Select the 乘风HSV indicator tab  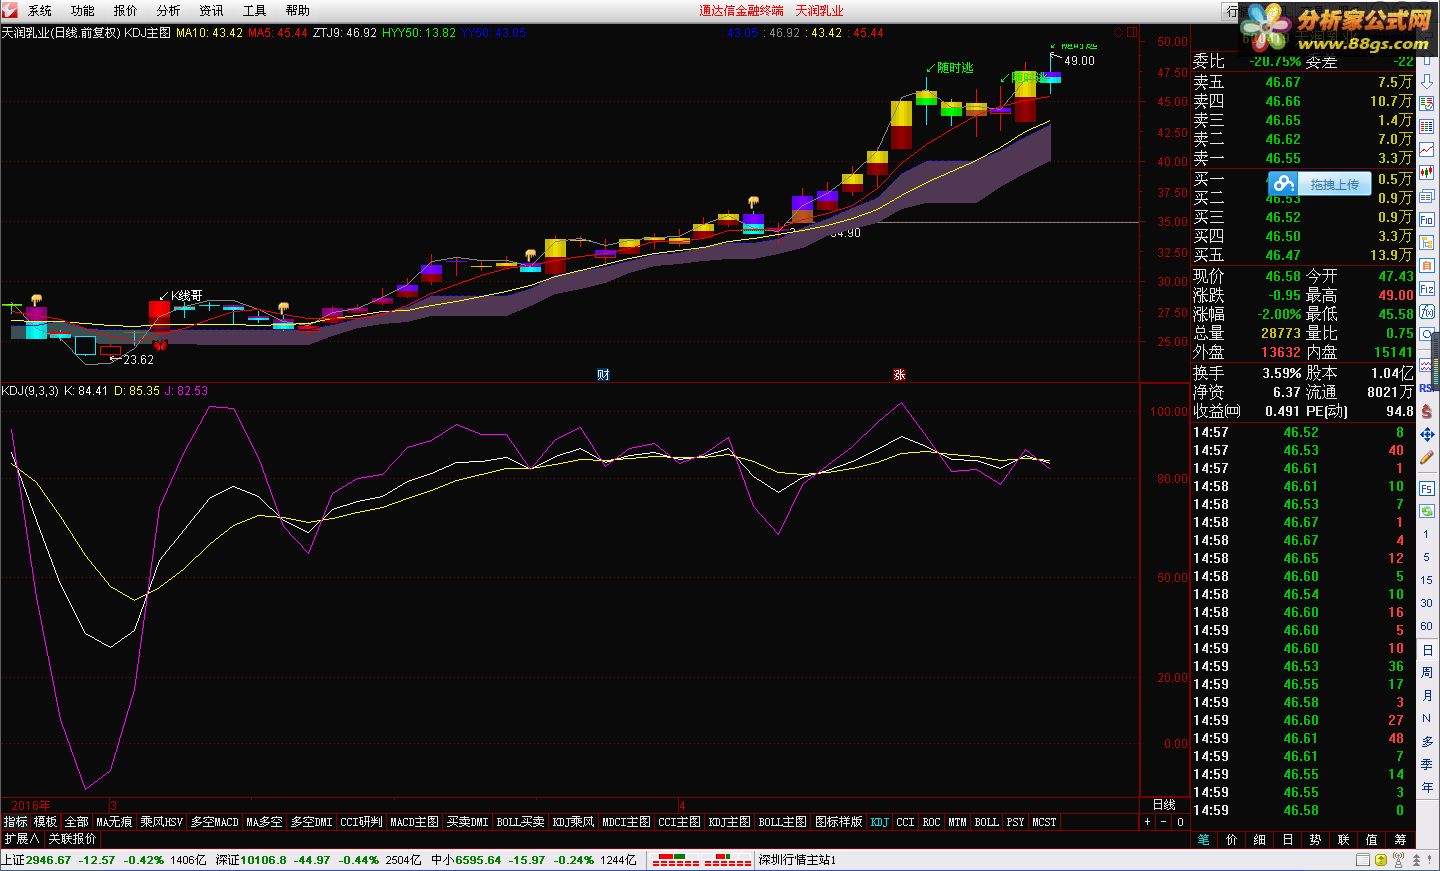click(x=162, y=822)
